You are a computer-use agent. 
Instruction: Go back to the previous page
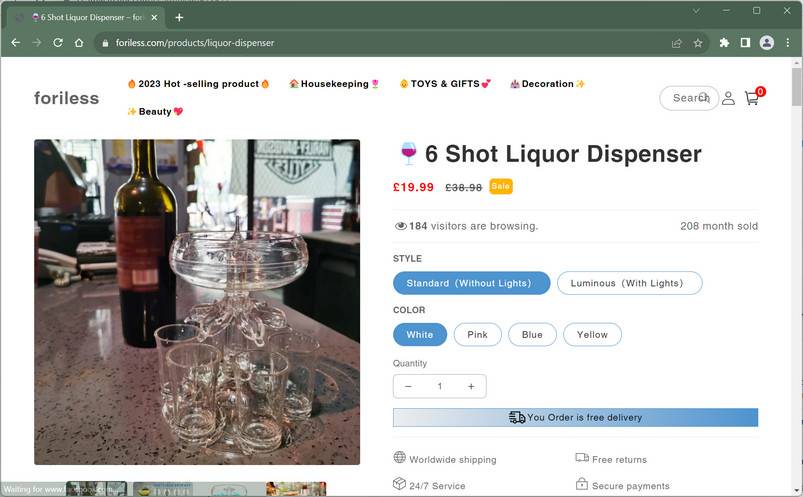click(16, 43)
